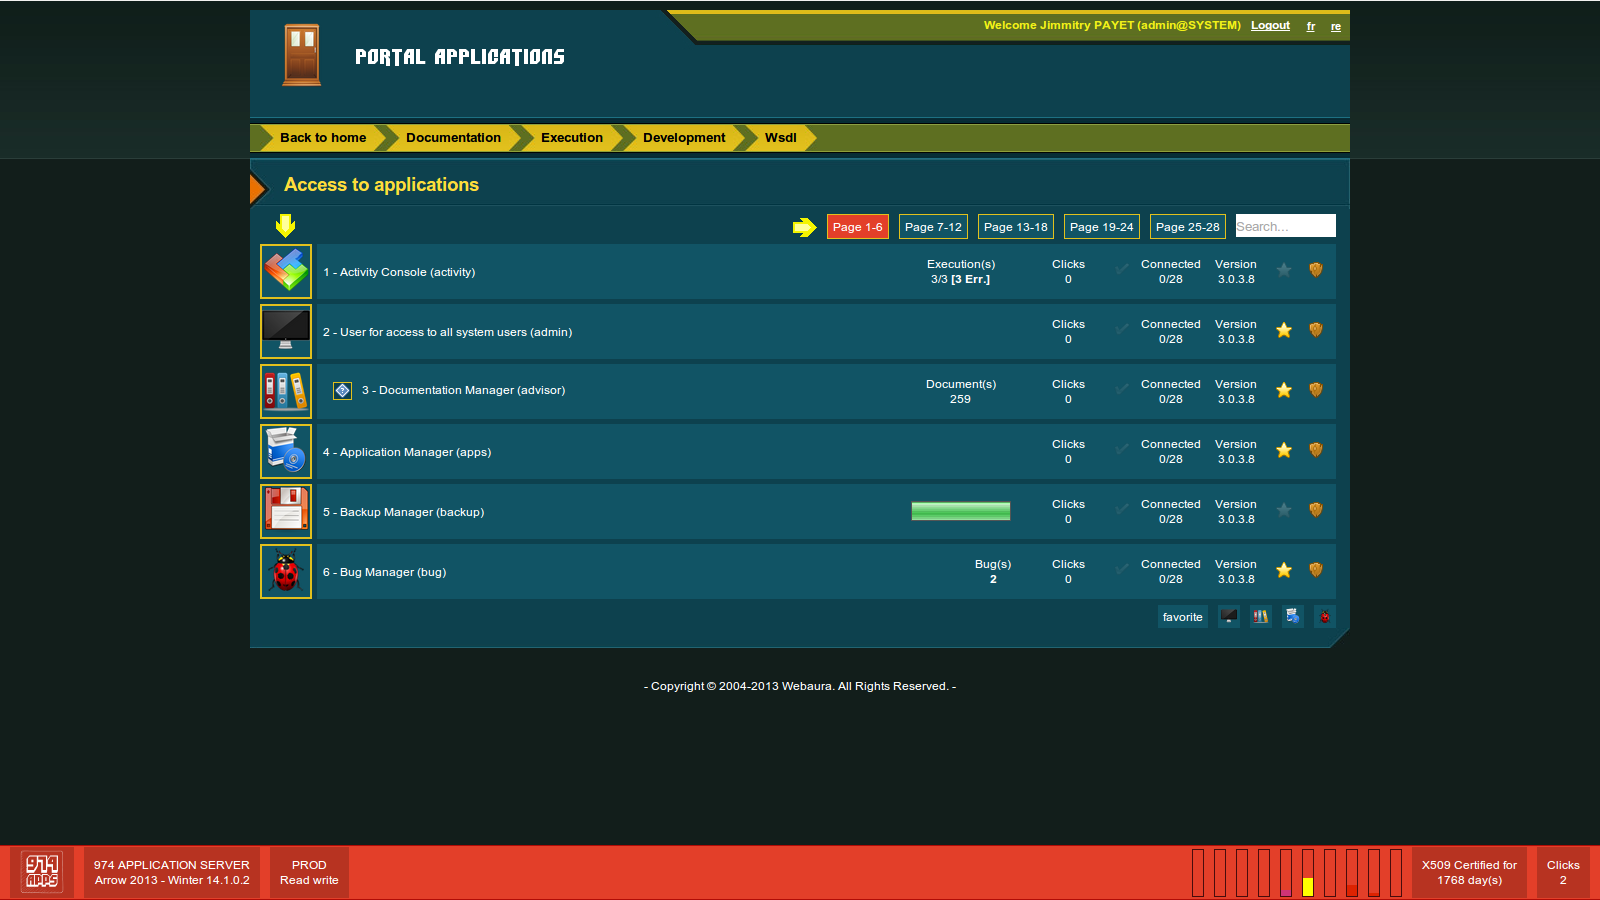Click the Application Manager row icon
This screenshot has width=1600, height=900.
286,451
